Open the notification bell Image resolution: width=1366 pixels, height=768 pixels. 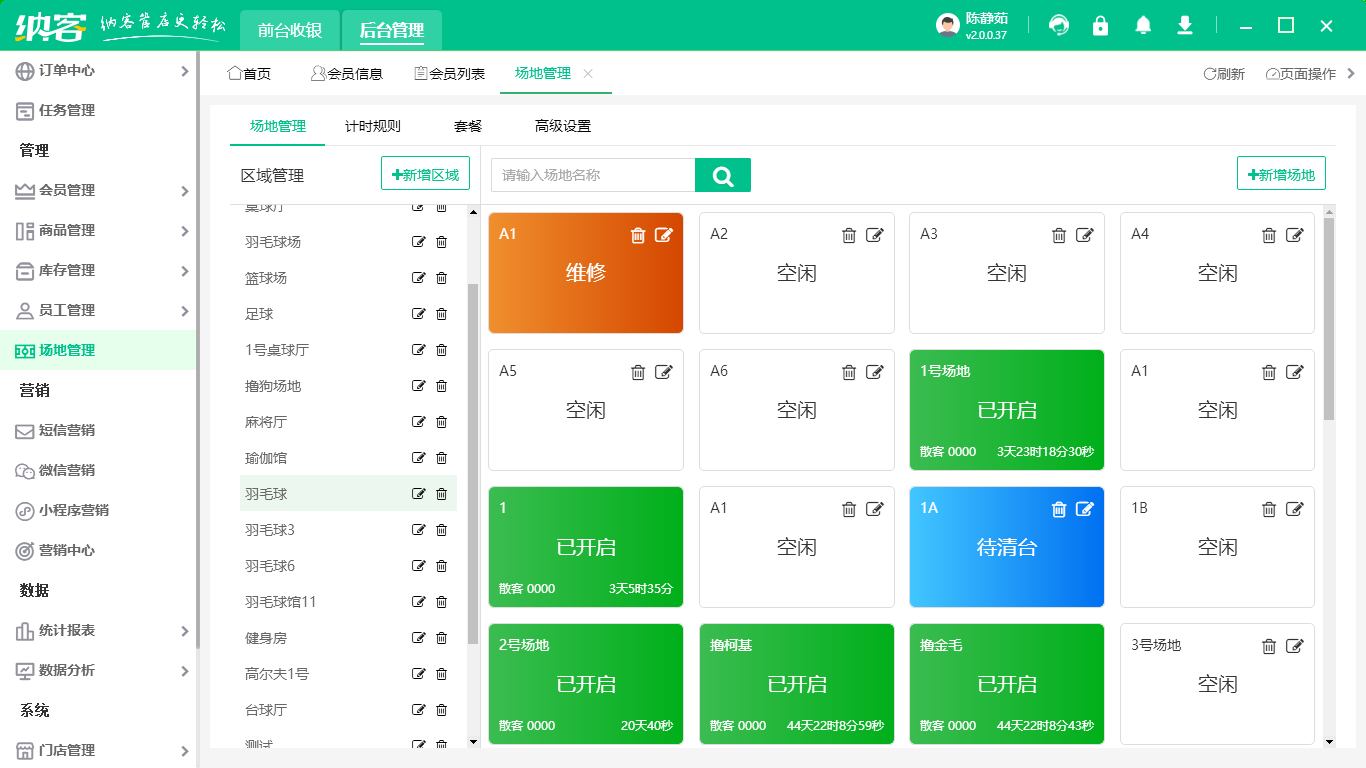tap(1143, 26)
